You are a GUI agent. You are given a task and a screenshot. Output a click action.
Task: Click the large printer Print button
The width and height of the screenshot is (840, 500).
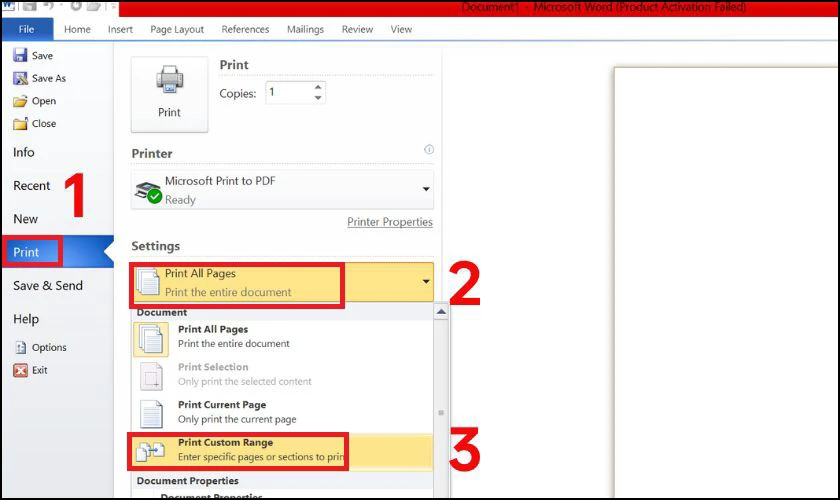[169, 94]
